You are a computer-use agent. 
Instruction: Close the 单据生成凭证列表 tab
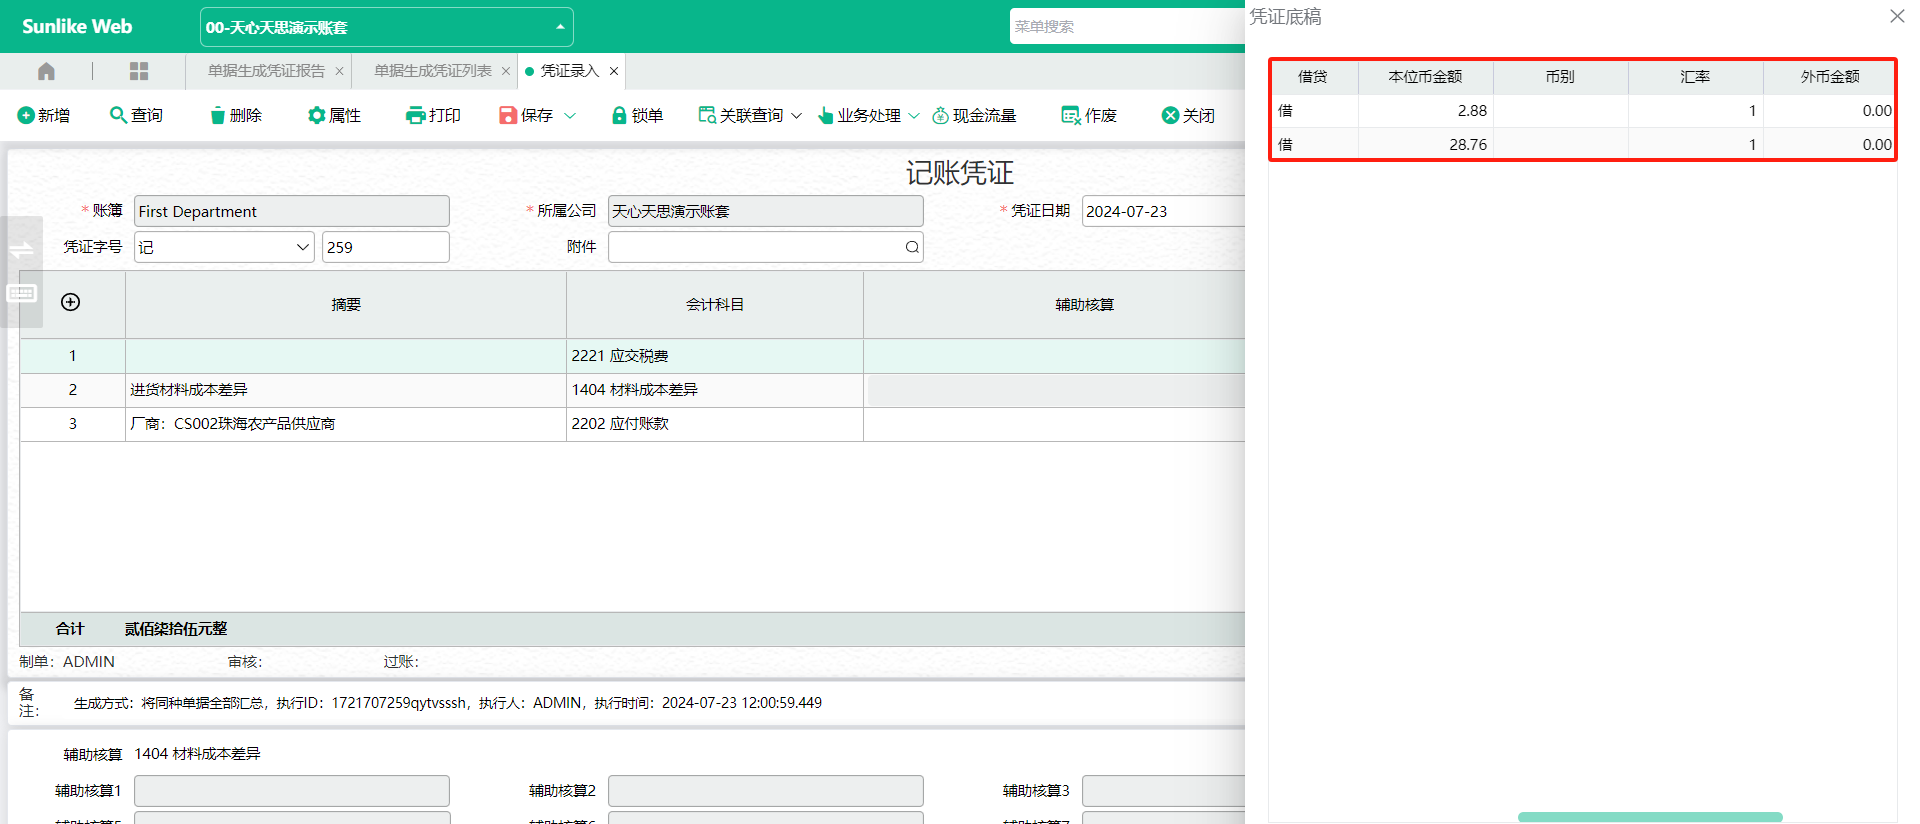[506, 71]
